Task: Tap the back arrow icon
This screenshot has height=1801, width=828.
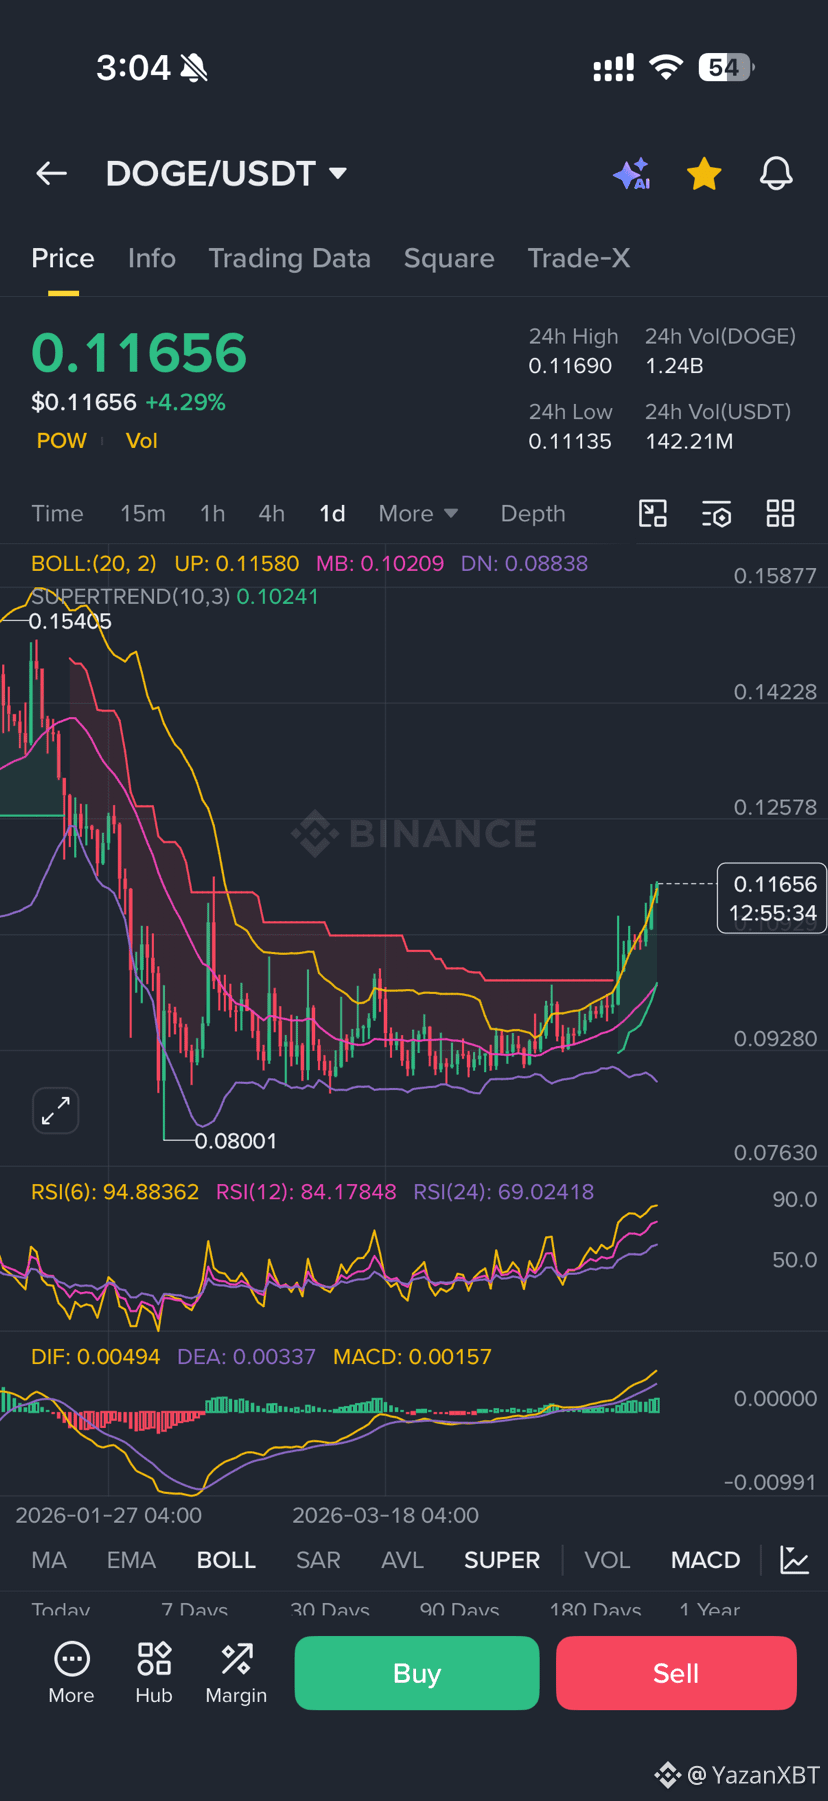Action: (52, 174)
